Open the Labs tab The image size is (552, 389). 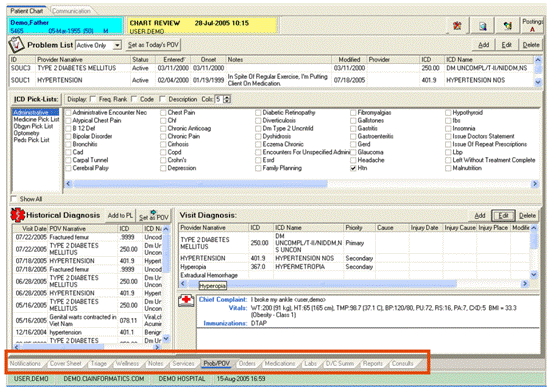point(310,363)
